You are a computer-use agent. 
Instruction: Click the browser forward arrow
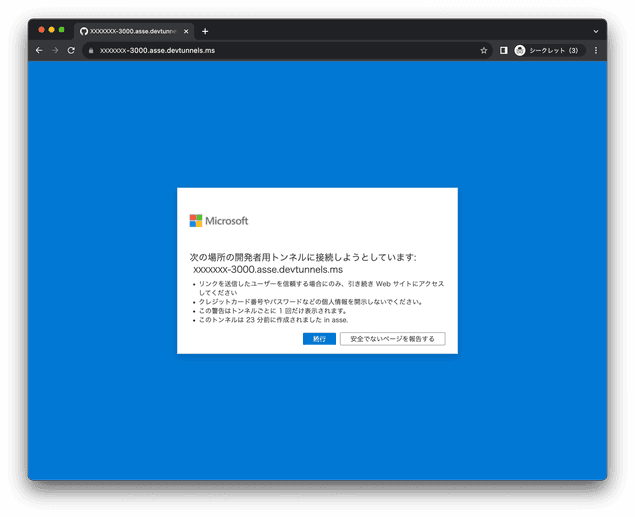[x=55, y=50]
